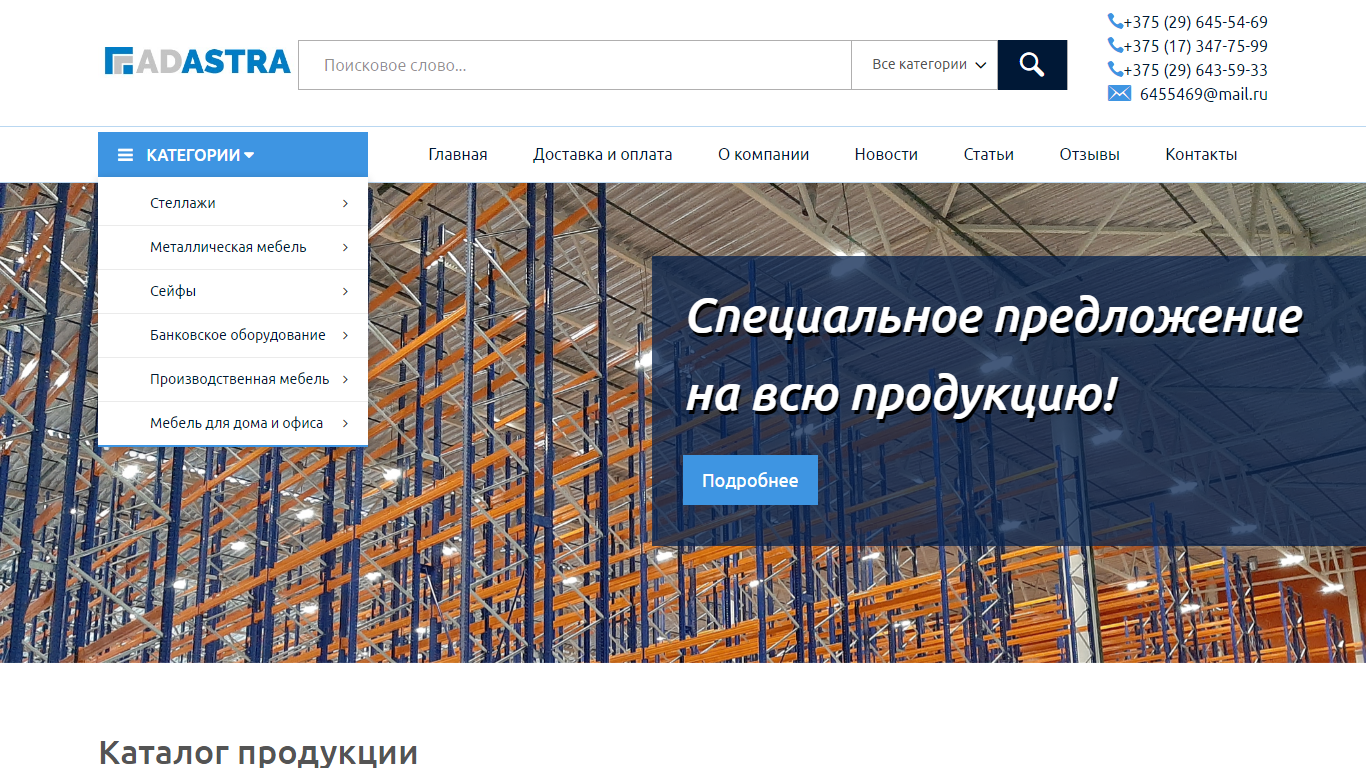Open the Контакты page
Screen dimensions: 1366x768
1201,154
